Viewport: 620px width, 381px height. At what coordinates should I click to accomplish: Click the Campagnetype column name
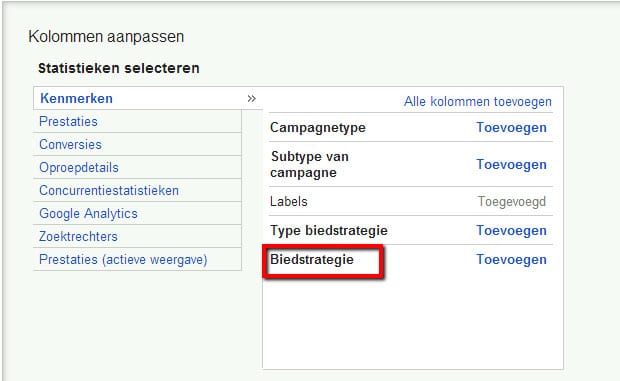click(318, 128)
